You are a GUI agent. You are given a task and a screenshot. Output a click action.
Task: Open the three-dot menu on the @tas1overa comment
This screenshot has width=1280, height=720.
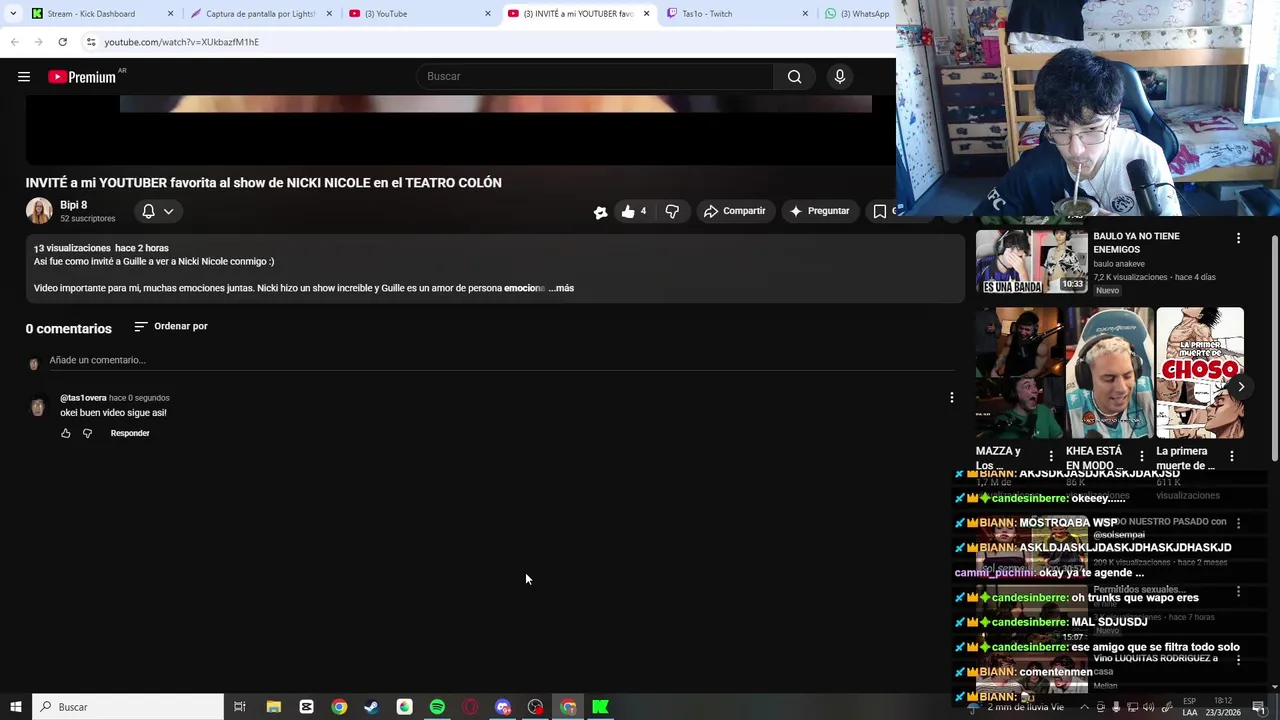click(951, 398)
